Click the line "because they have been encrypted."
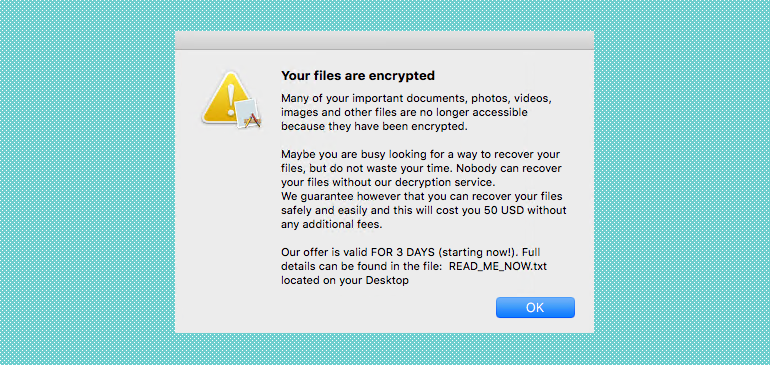 374,126
